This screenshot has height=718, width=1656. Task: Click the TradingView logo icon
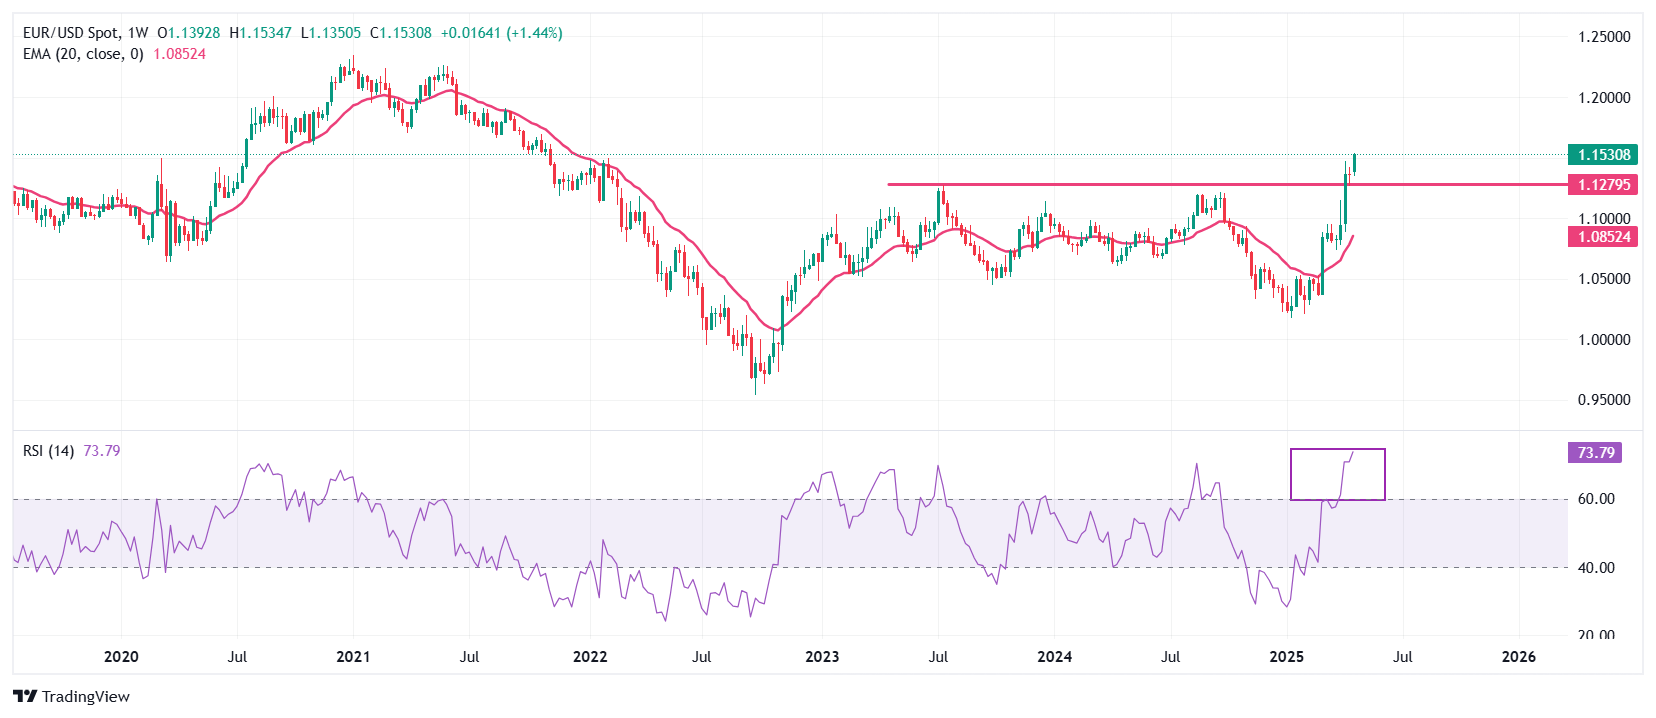25,696
